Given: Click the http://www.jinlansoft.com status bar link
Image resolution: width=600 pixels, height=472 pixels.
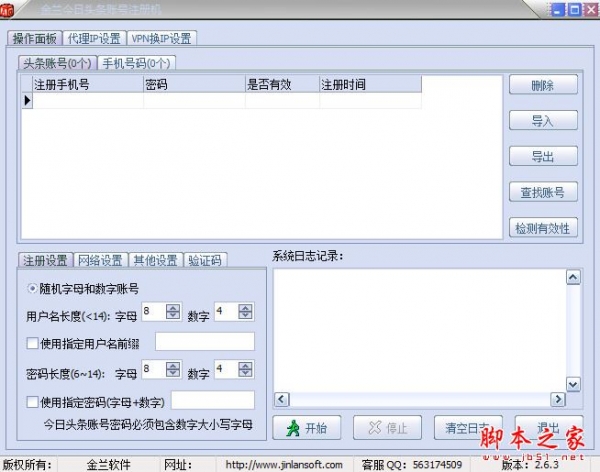Looking at the screenshot, I should [x=284, y=465].
